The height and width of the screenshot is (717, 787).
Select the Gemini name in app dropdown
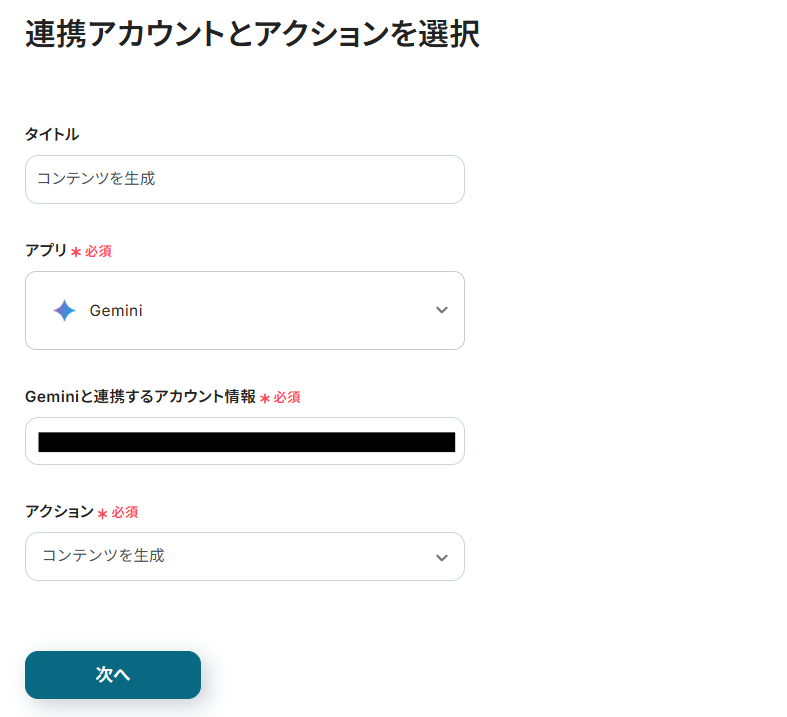pos(116,311)
